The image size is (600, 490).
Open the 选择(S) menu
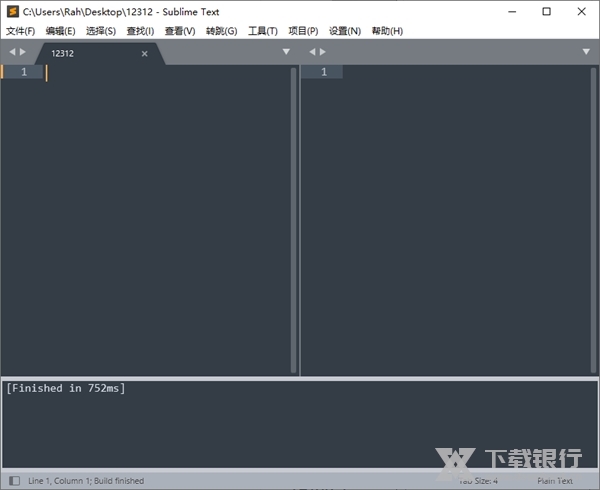point(101,31)
